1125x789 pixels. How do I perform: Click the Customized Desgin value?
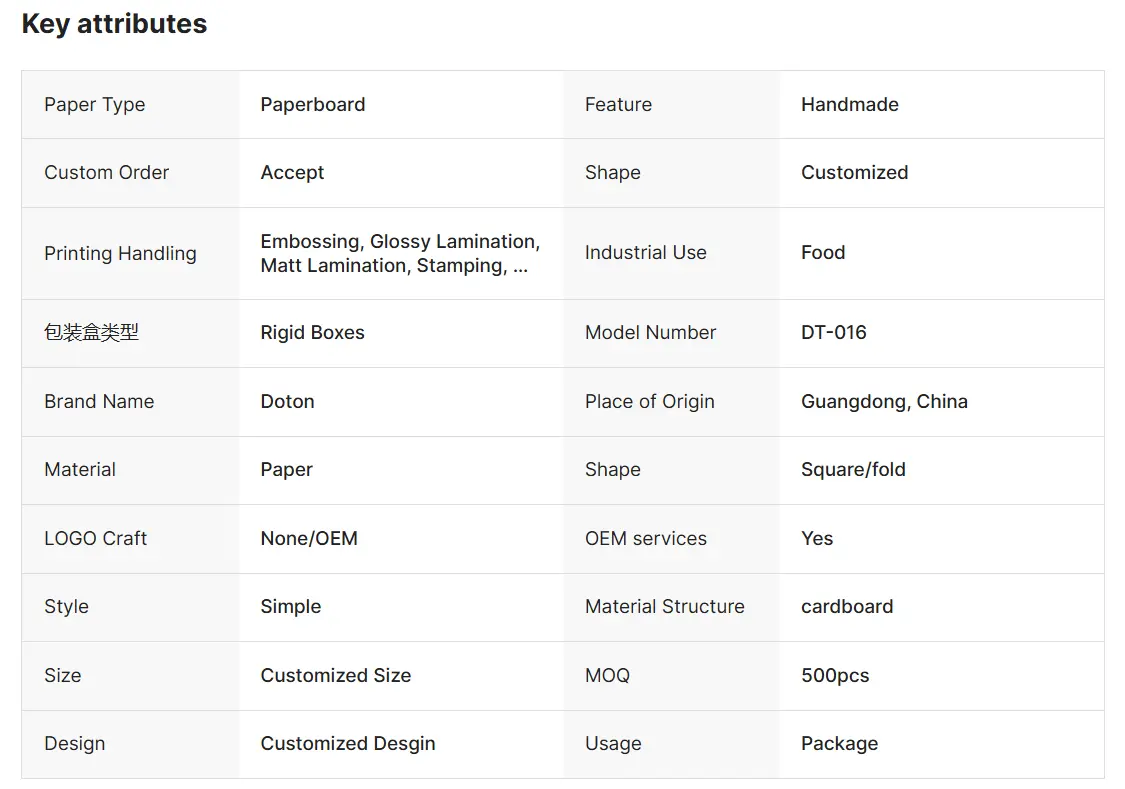tap(348, 744)
